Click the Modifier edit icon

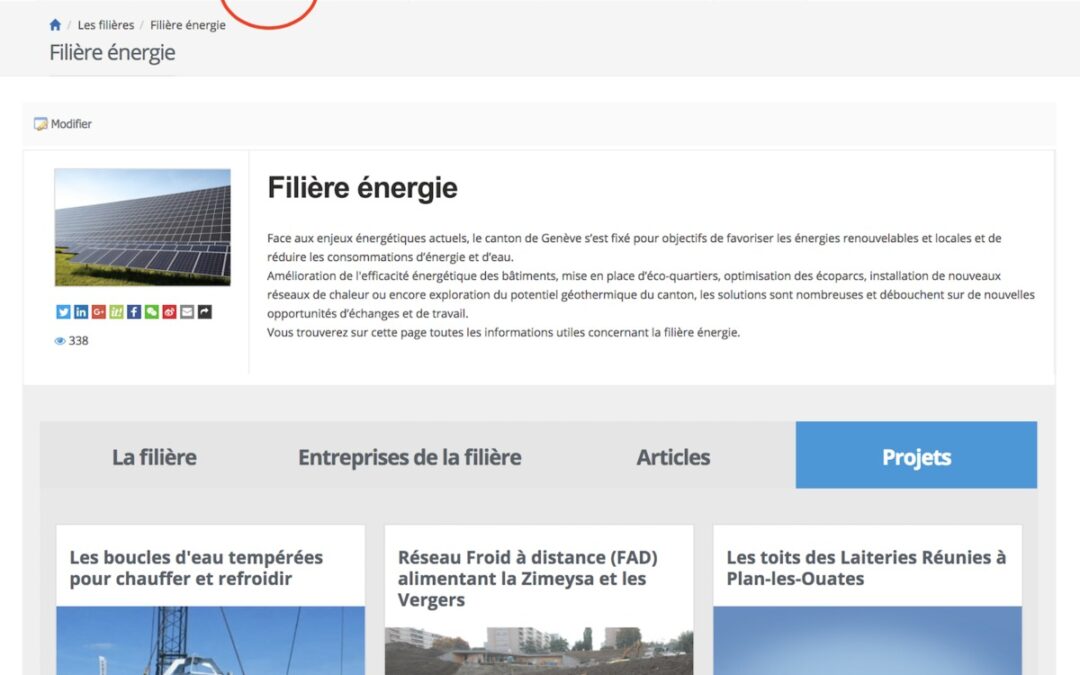[41, 124]
